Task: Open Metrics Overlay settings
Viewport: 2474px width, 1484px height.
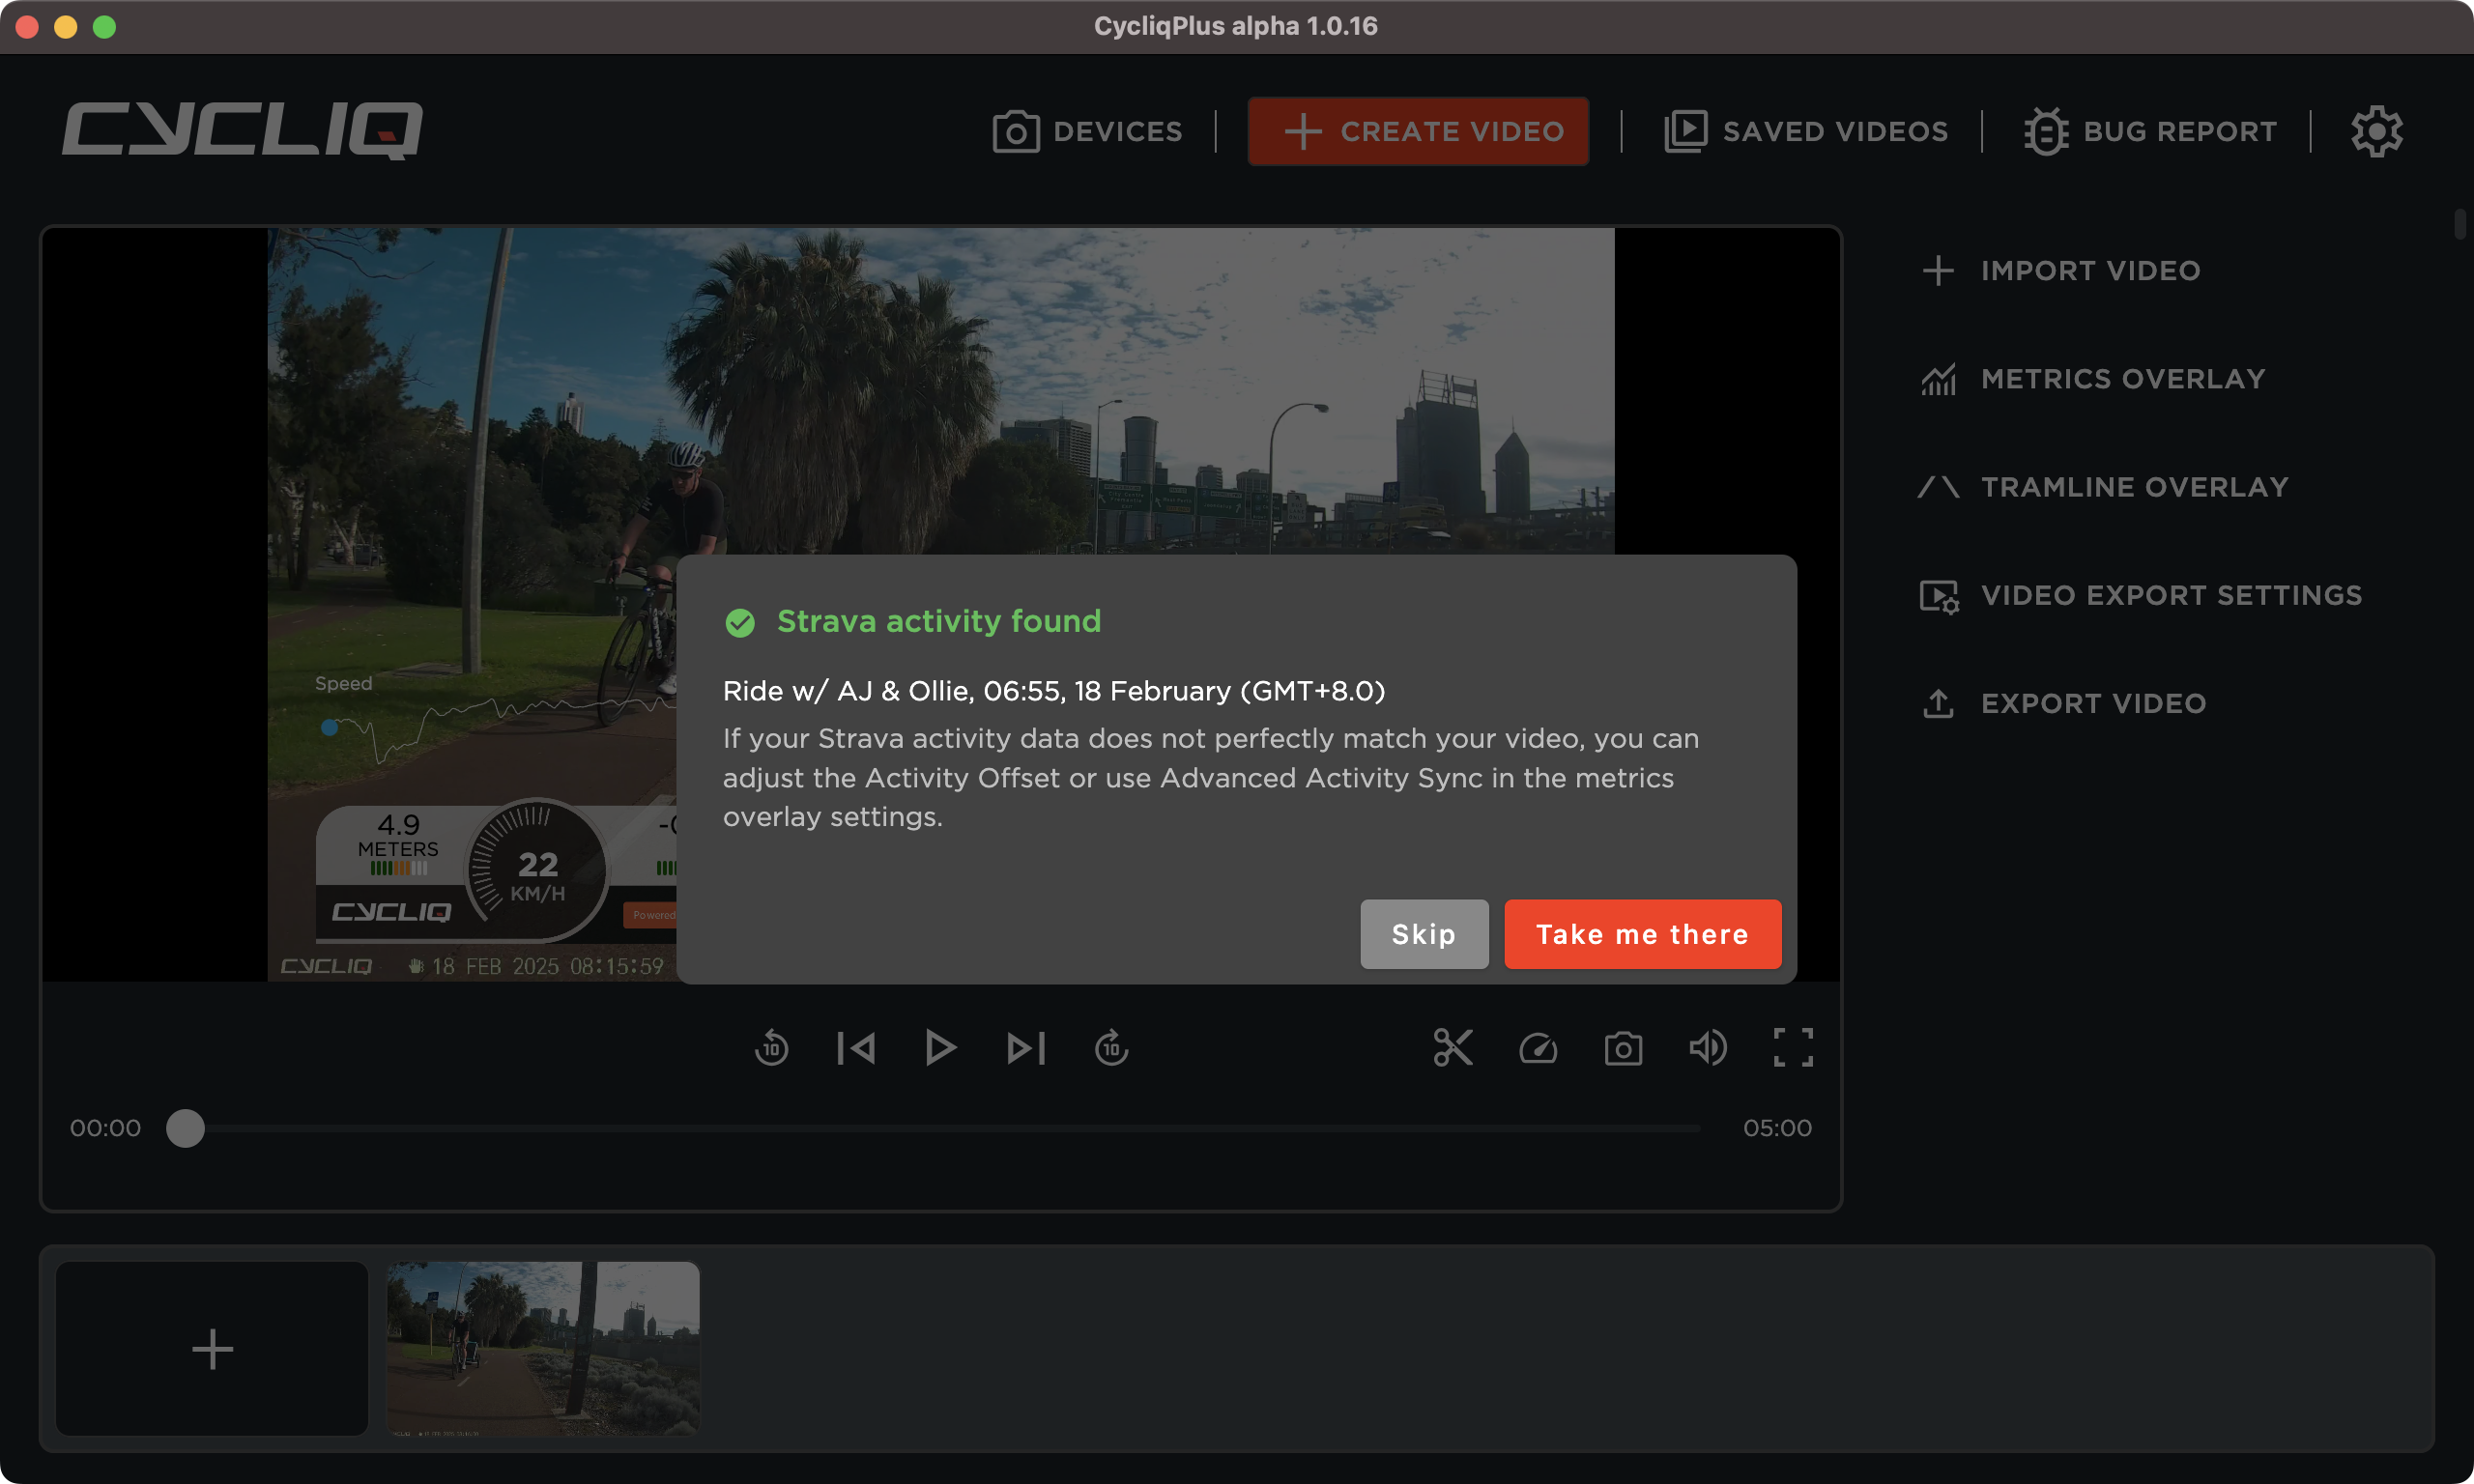Action: click(x=2092, y=379)
